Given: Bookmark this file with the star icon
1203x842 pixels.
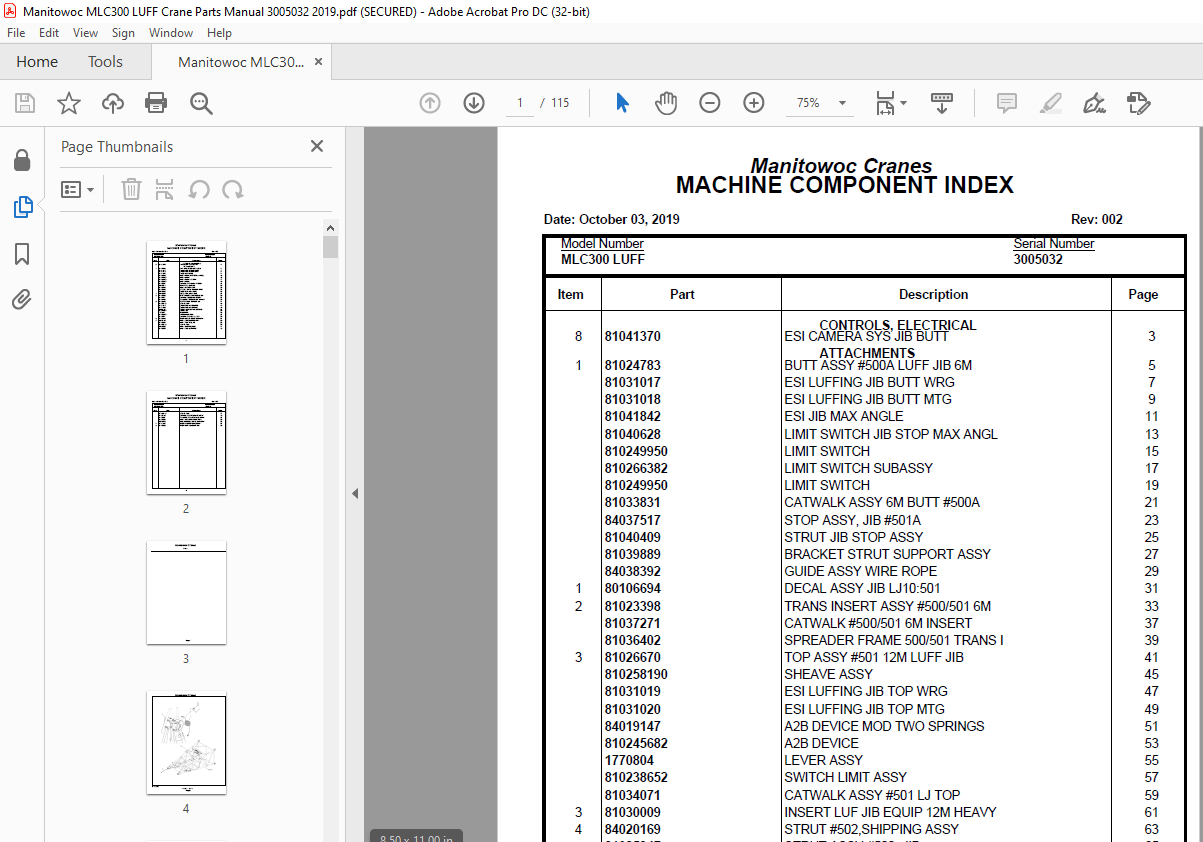Looking at the screenshot, I should 68,103.
